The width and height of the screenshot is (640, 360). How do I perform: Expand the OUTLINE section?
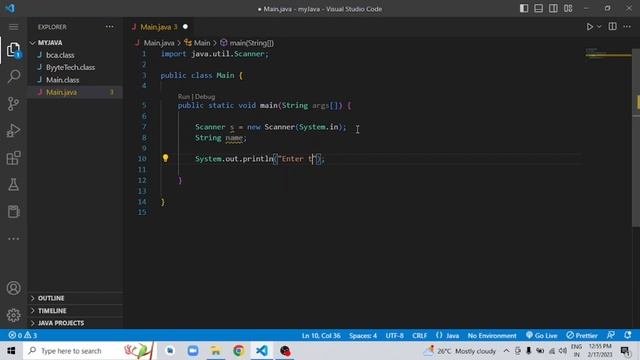click(75, 298)
